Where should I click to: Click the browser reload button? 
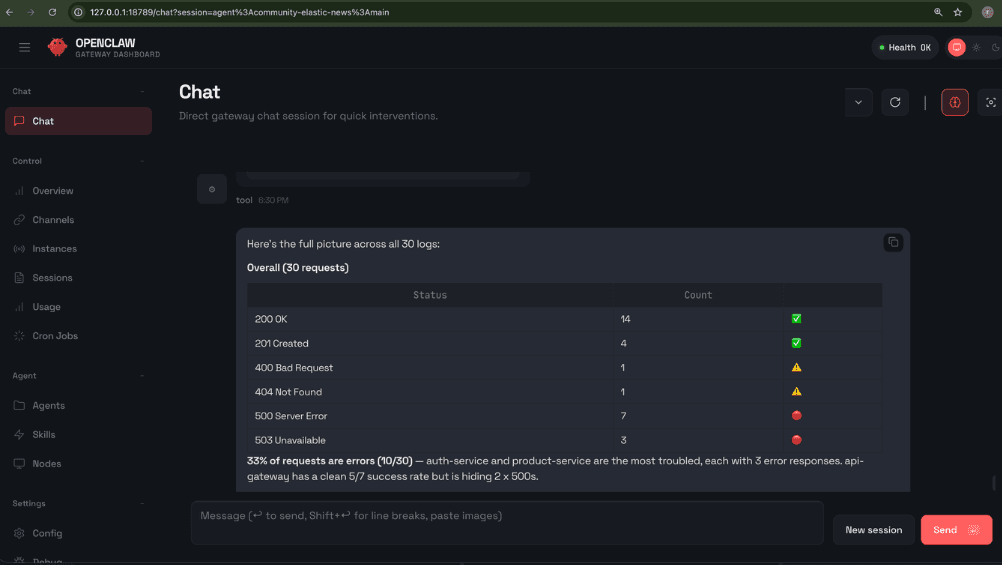click(52, 12)
